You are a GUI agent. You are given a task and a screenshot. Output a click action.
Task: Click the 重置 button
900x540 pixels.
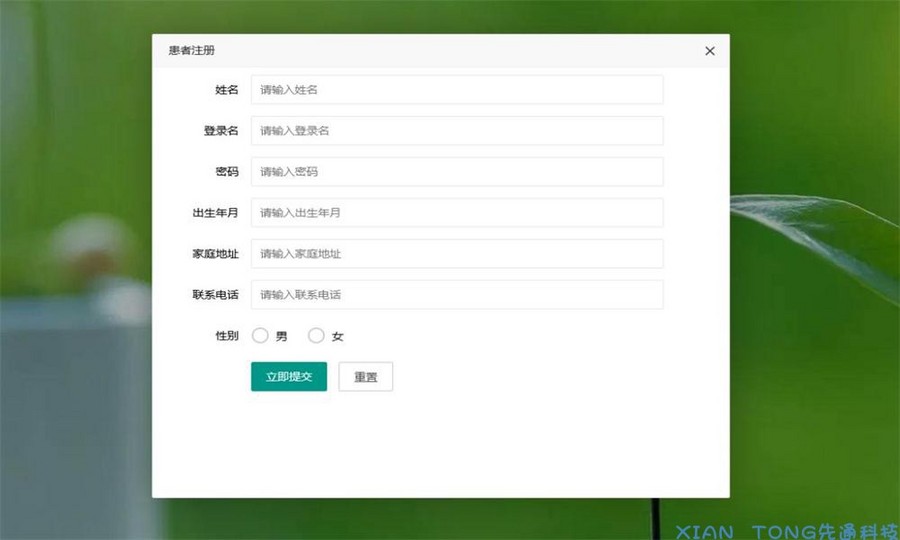click(366, 376)
